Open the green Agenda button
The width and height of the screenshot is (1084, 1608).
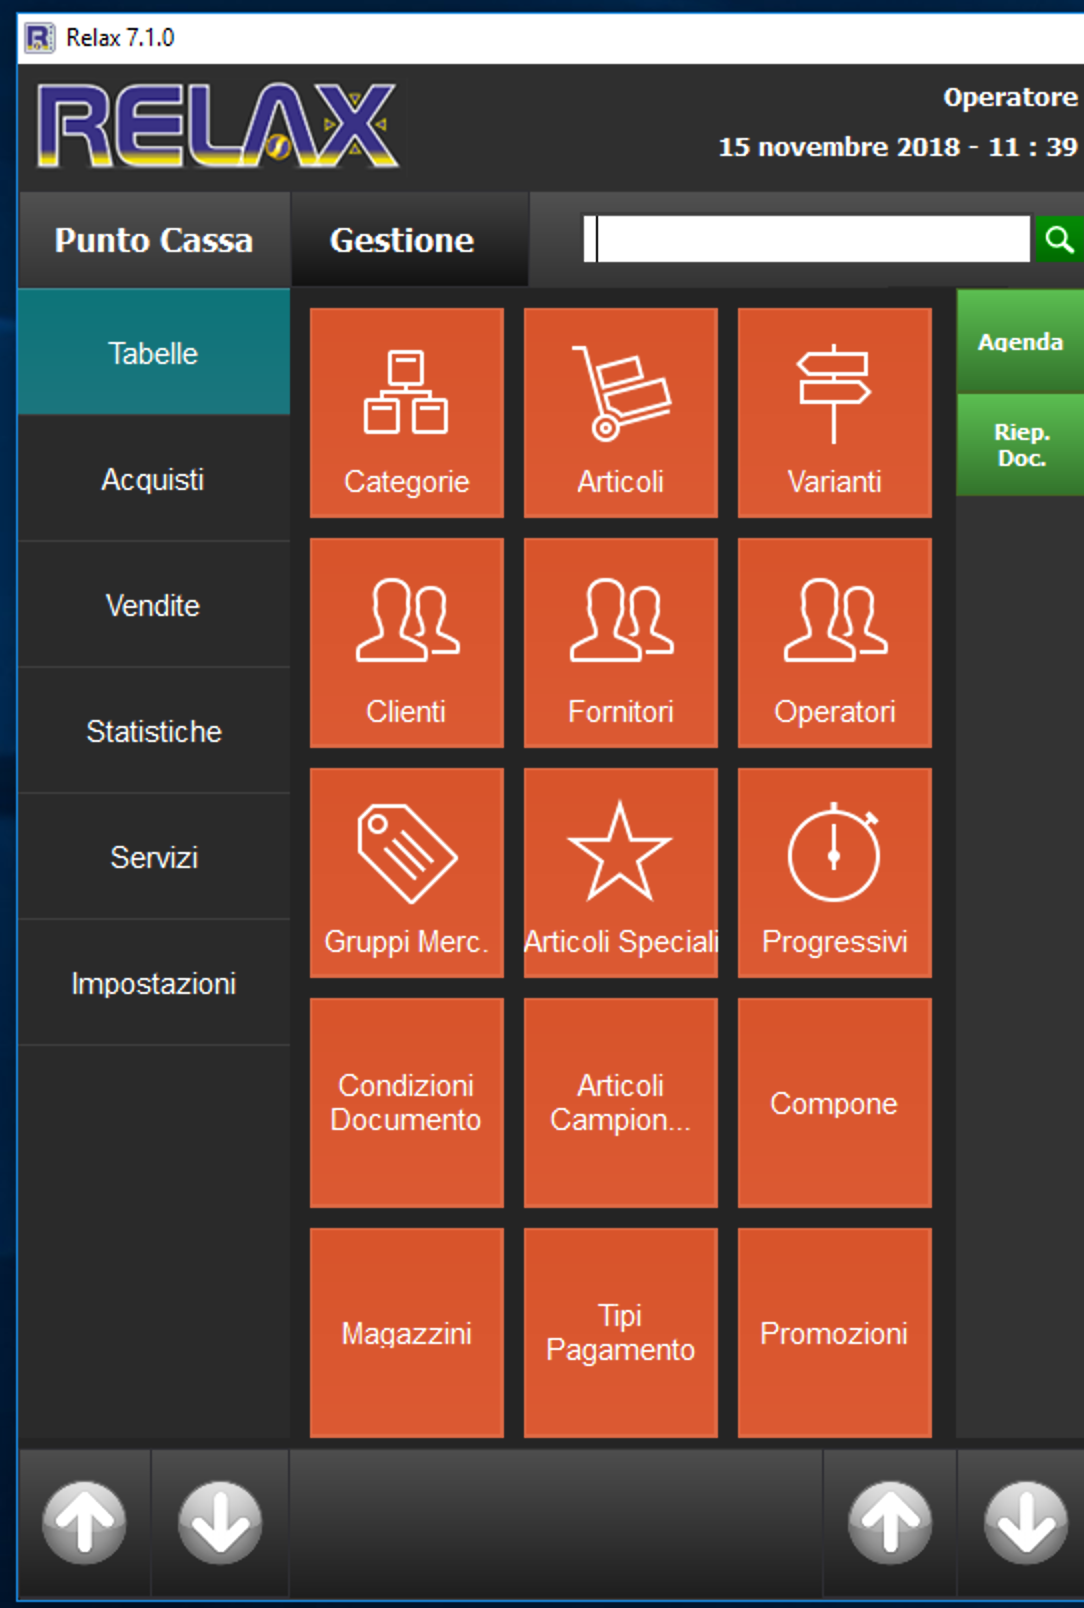point(1020,341)
